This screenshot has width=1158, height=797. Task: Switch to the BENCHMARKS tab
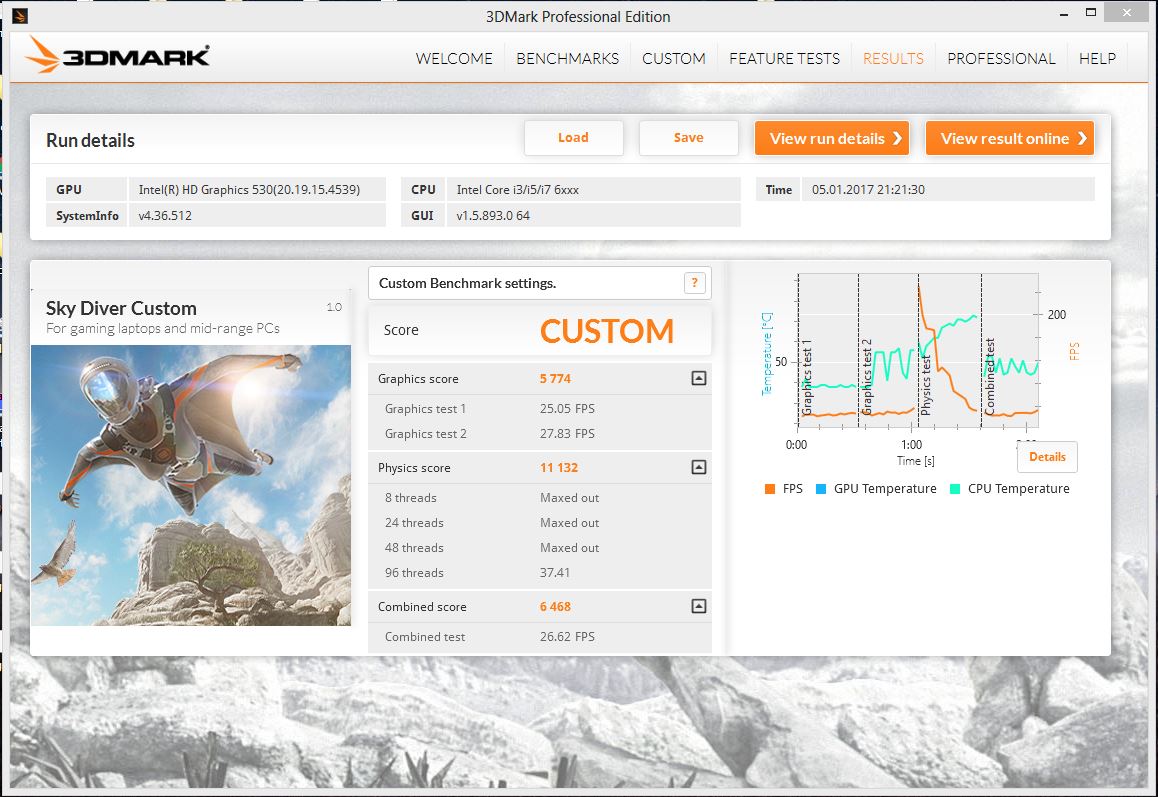pos(567,58)
